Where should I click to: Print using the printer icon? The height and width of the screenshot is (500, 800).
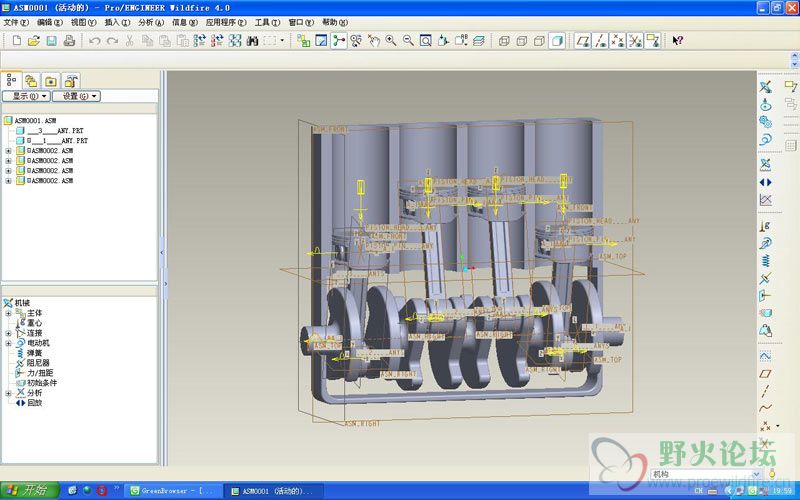(x=69, y=40)
